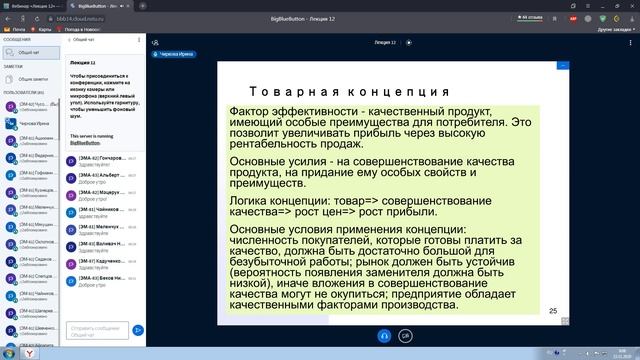Click the avatar of user Гончаров in chat
640x360 pixels.
pyautogui.click(x=71, y=161)
